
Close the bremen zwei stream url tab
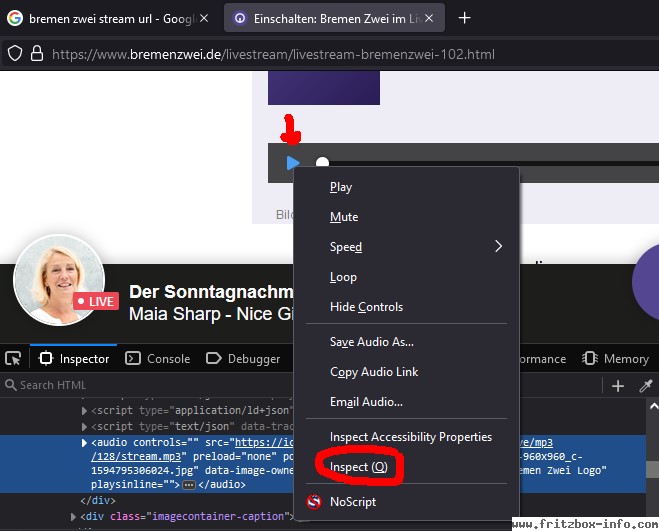204,18
